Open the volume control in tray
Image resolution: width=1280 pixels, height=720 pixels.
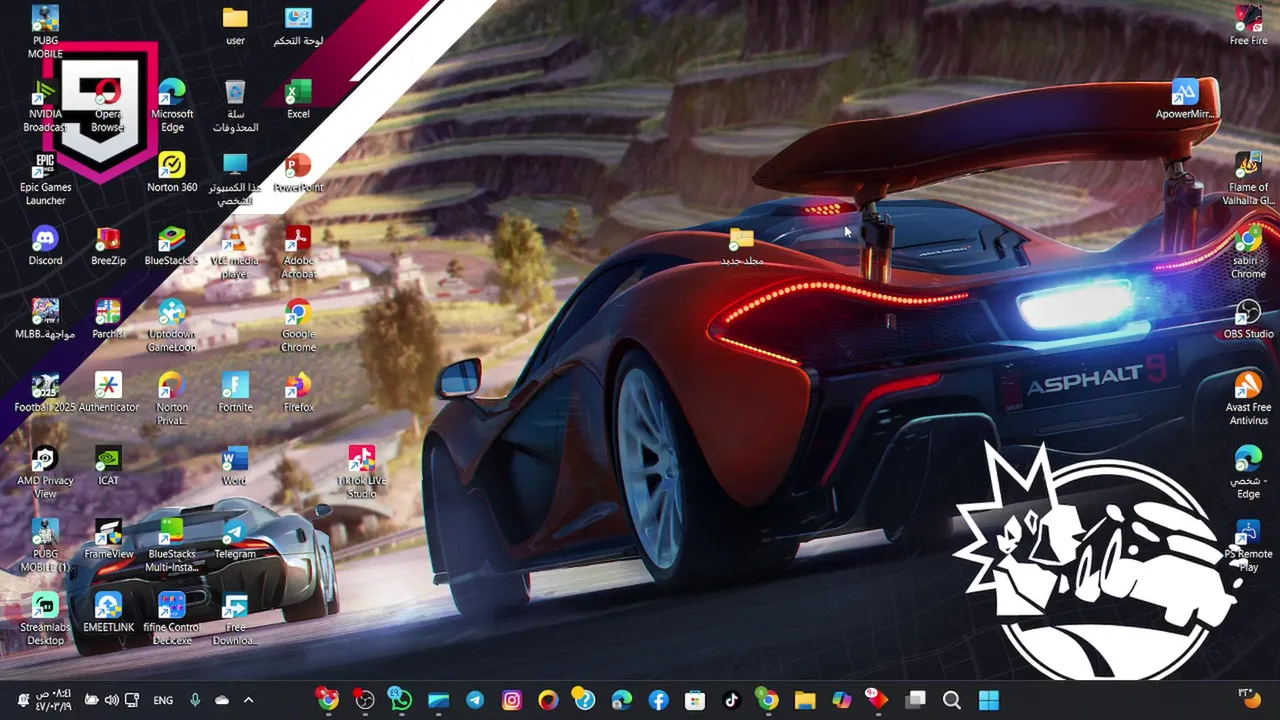[111, 700]
